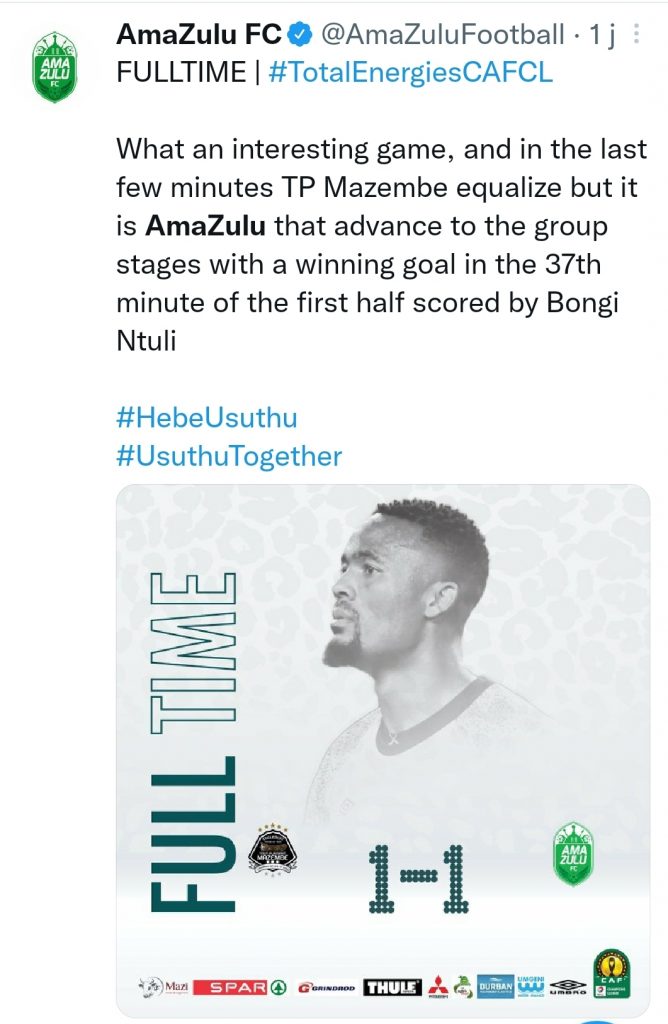Open the #HebeUsuthu hashtag
This screenshot has width=668, height=1024.
(206, 417)
